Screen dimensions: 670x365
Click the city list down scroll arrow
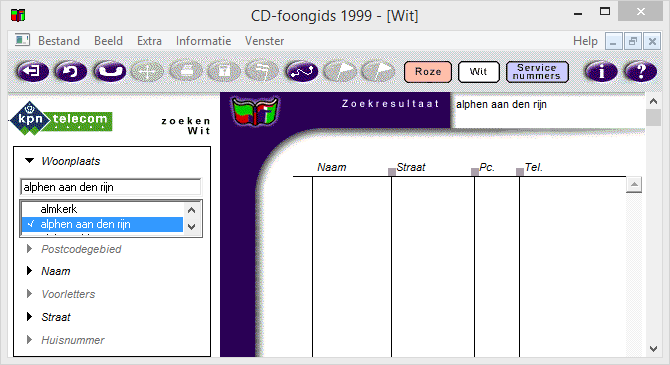click(191, 227)
